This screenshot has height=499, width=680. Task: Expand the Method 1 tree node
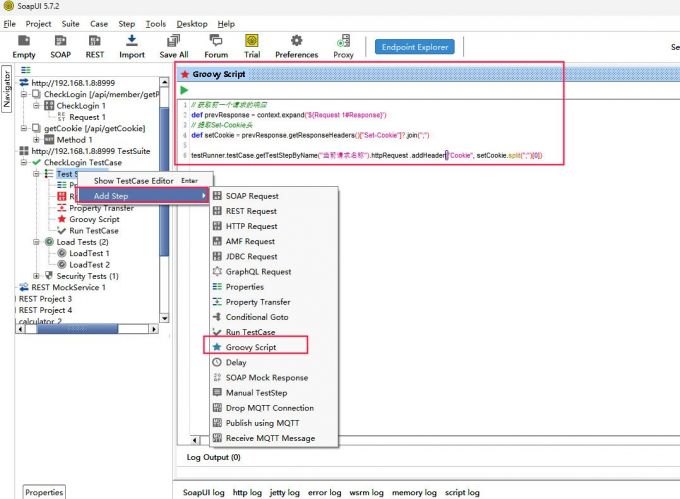(x=36, y=140)
